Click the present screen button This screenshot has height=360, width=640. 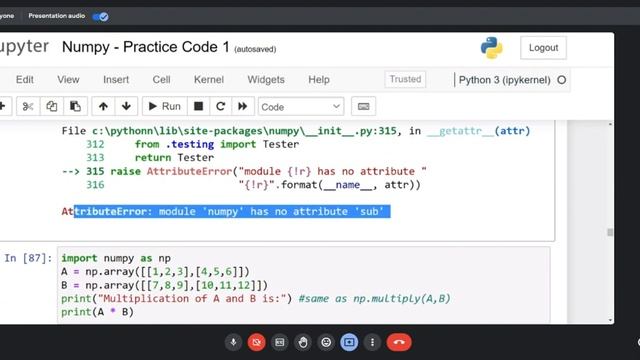pos(349,342)
